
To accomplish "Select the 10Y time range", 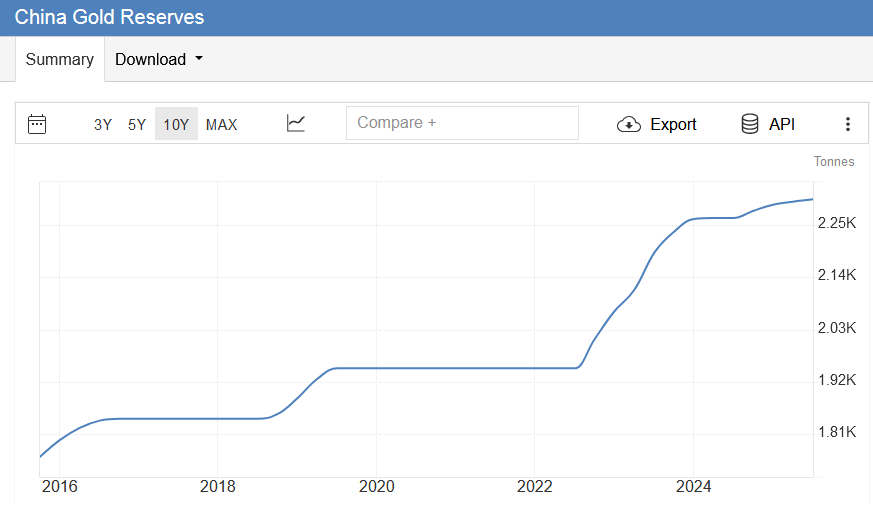I will pos(176,124).
